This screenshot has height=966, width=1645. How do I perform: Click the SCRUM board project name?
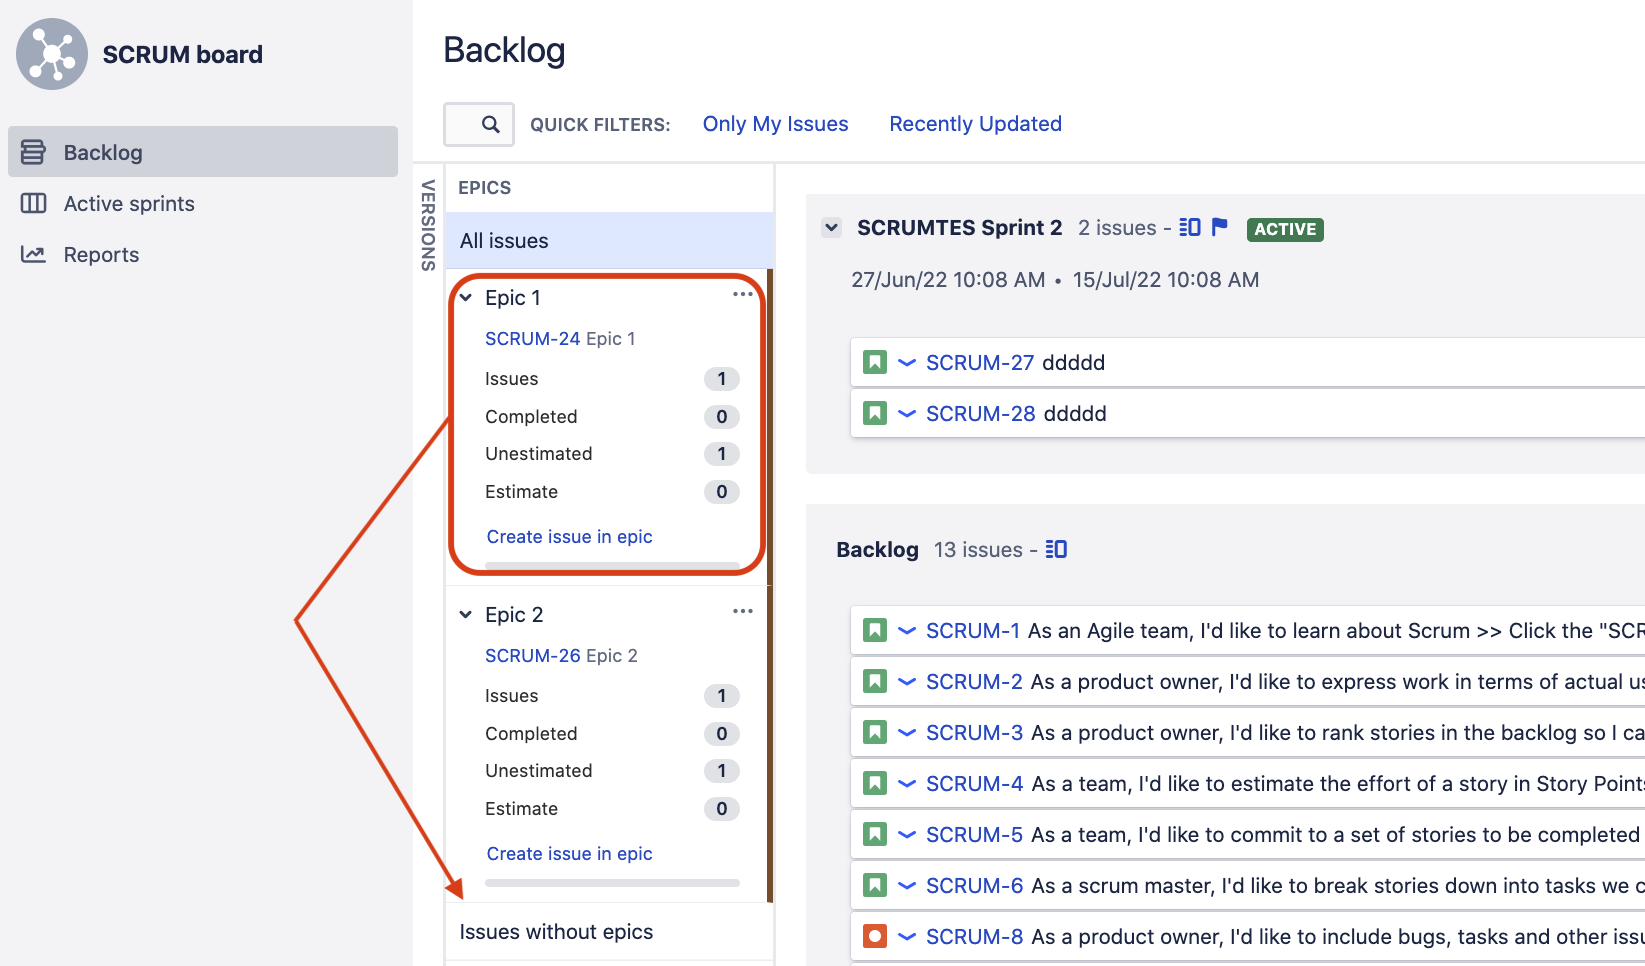pyautogui.click(x=183, y=54)
